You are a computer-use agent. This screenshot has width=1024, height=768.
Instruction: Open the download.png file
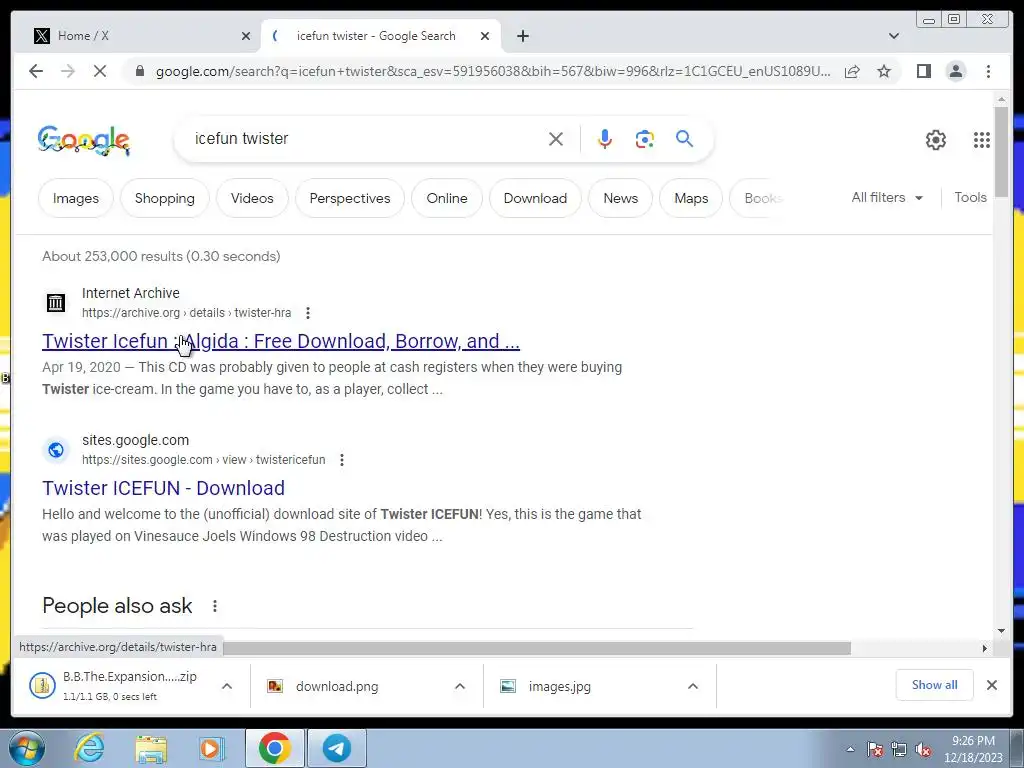click(323, 686)
